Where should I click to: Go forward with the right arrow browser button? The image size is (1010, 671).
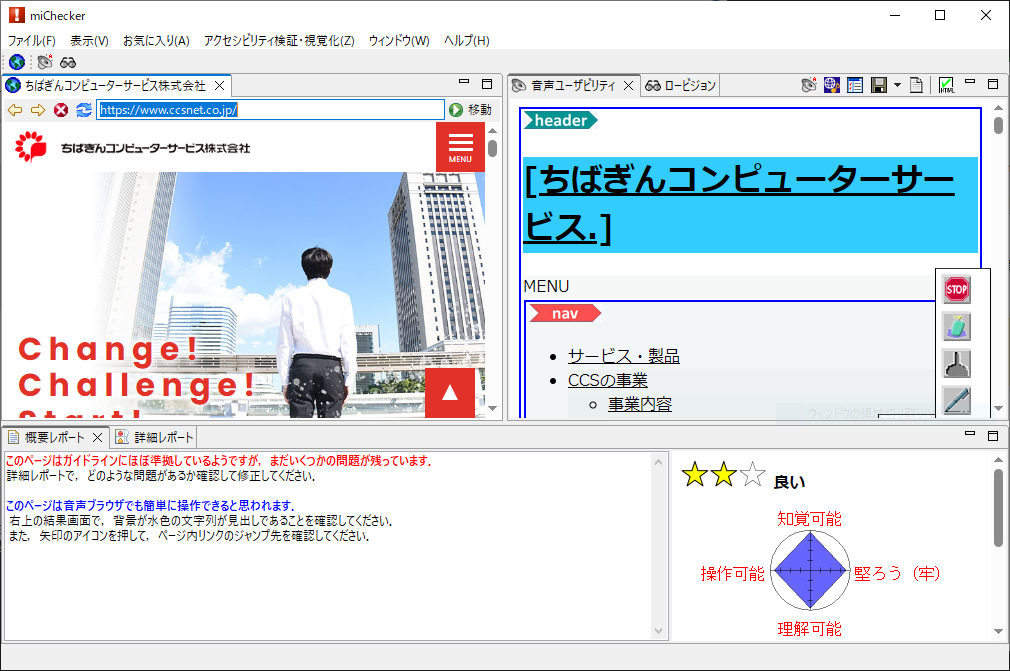(x=38, y=110)
